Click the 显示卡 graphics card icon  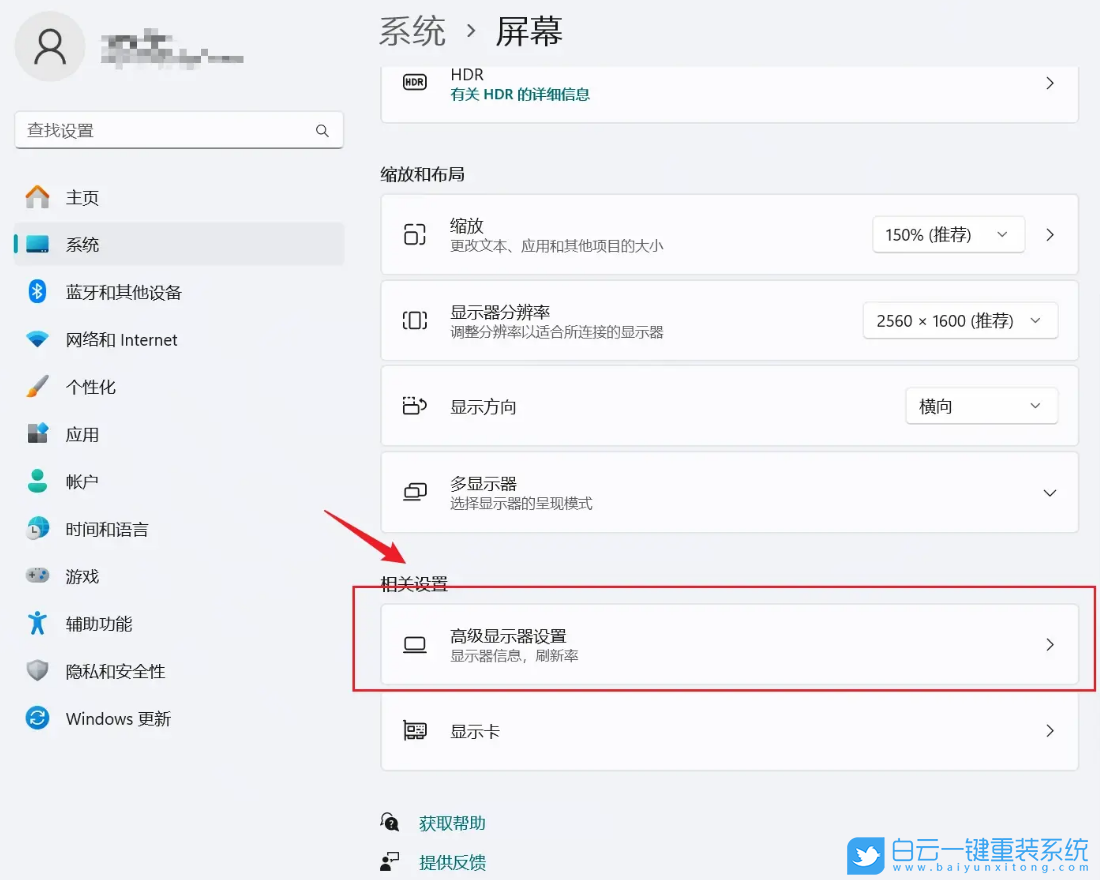click(414, 731)
